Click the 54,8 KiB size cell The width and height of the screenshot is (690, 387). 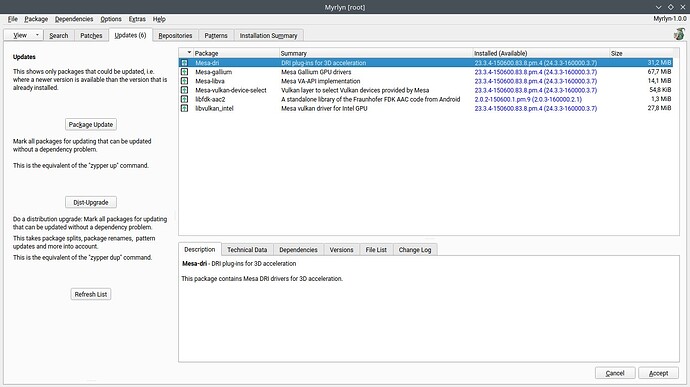660,90
